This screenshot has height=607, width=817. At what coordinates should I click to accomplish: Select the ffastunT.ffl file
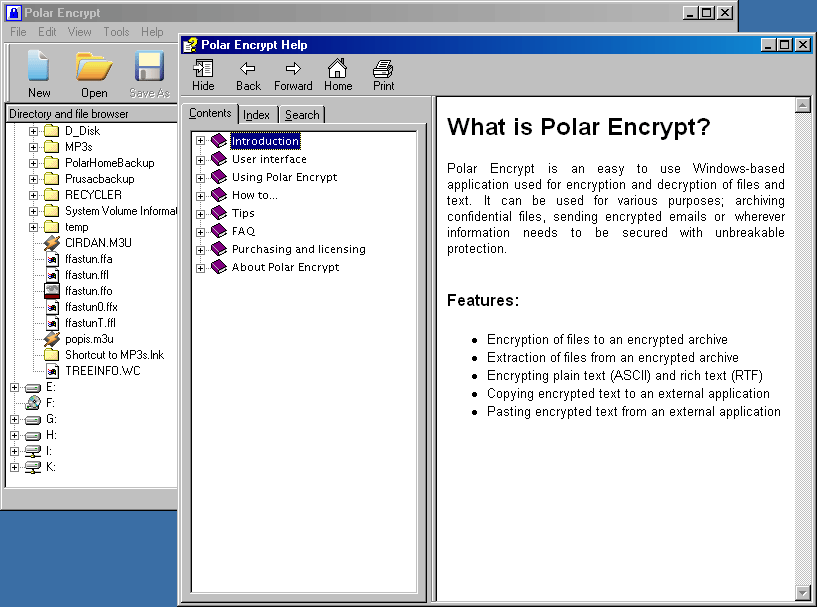point(90,323)
